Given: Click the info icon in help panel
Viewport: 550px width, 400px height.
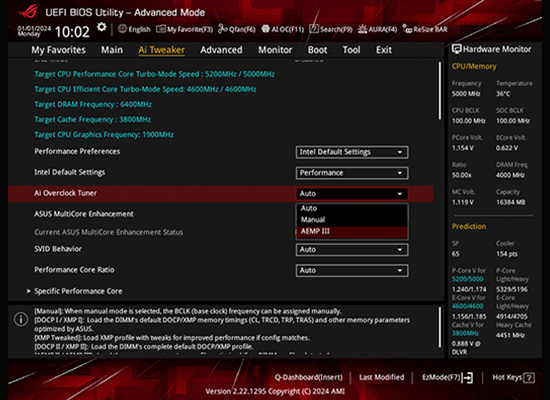Looking at the screenshot, I should (x=21, y=319).
